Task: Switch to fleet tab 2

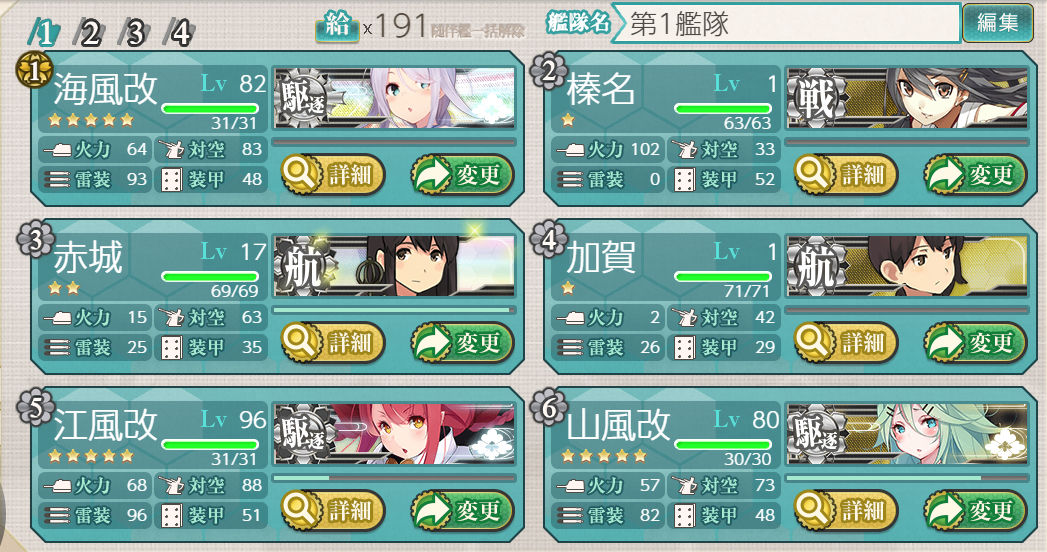Action: point(87,31)
